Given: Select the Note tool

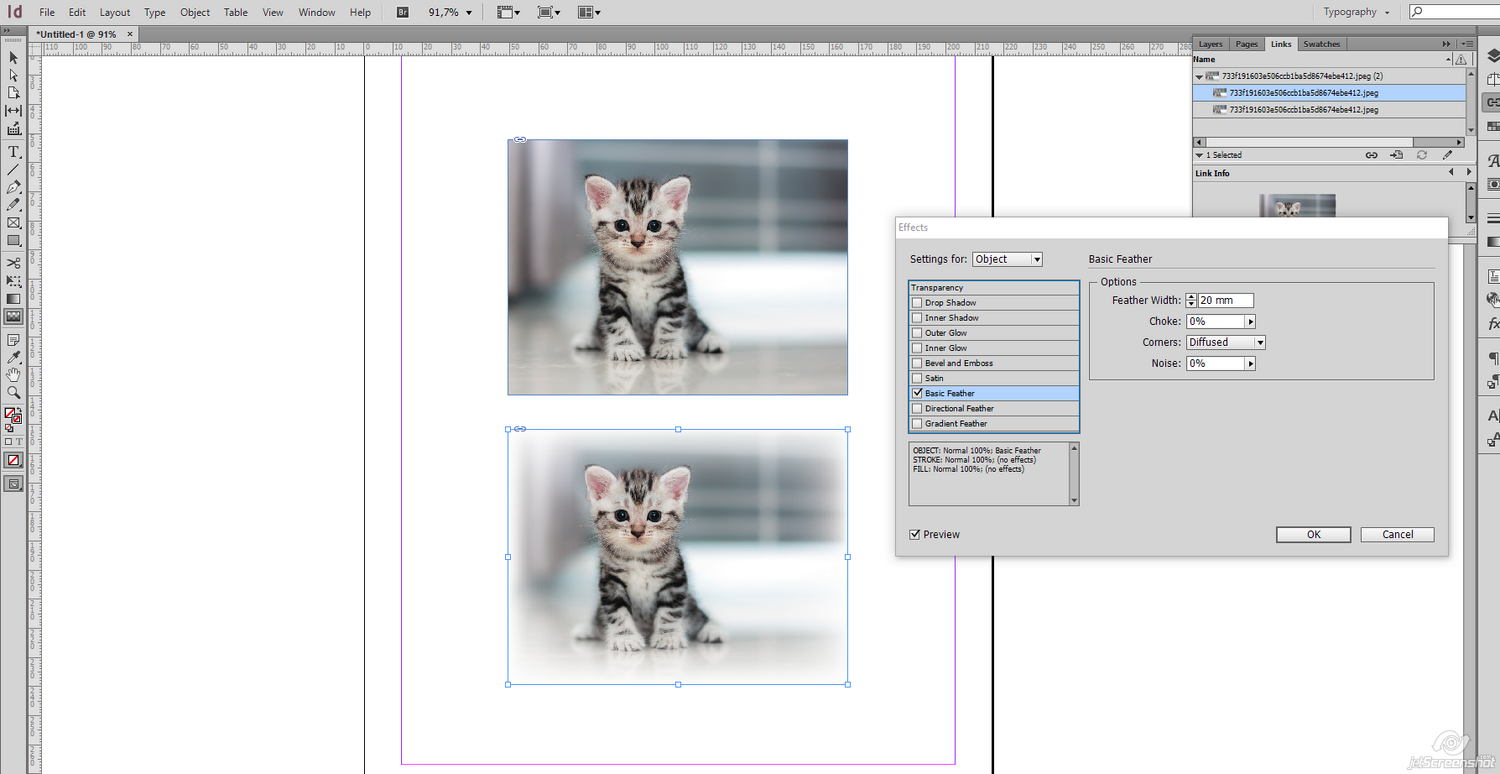Looking at the screenshot, I should click(14, 340).
